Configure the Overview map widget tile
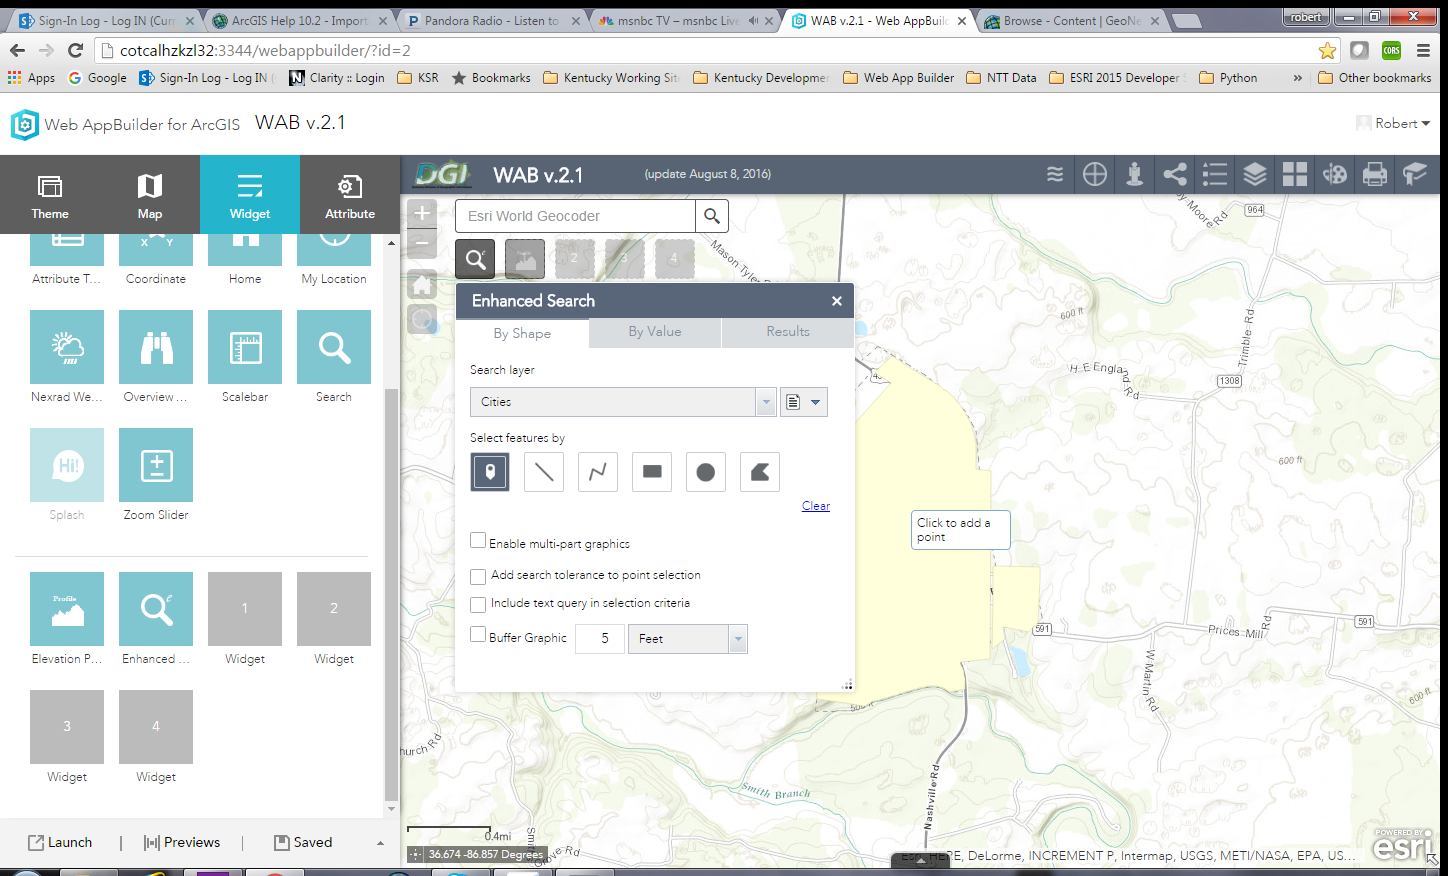The image size is (1448, 876). pyautogui.click(x=156, y=347)
